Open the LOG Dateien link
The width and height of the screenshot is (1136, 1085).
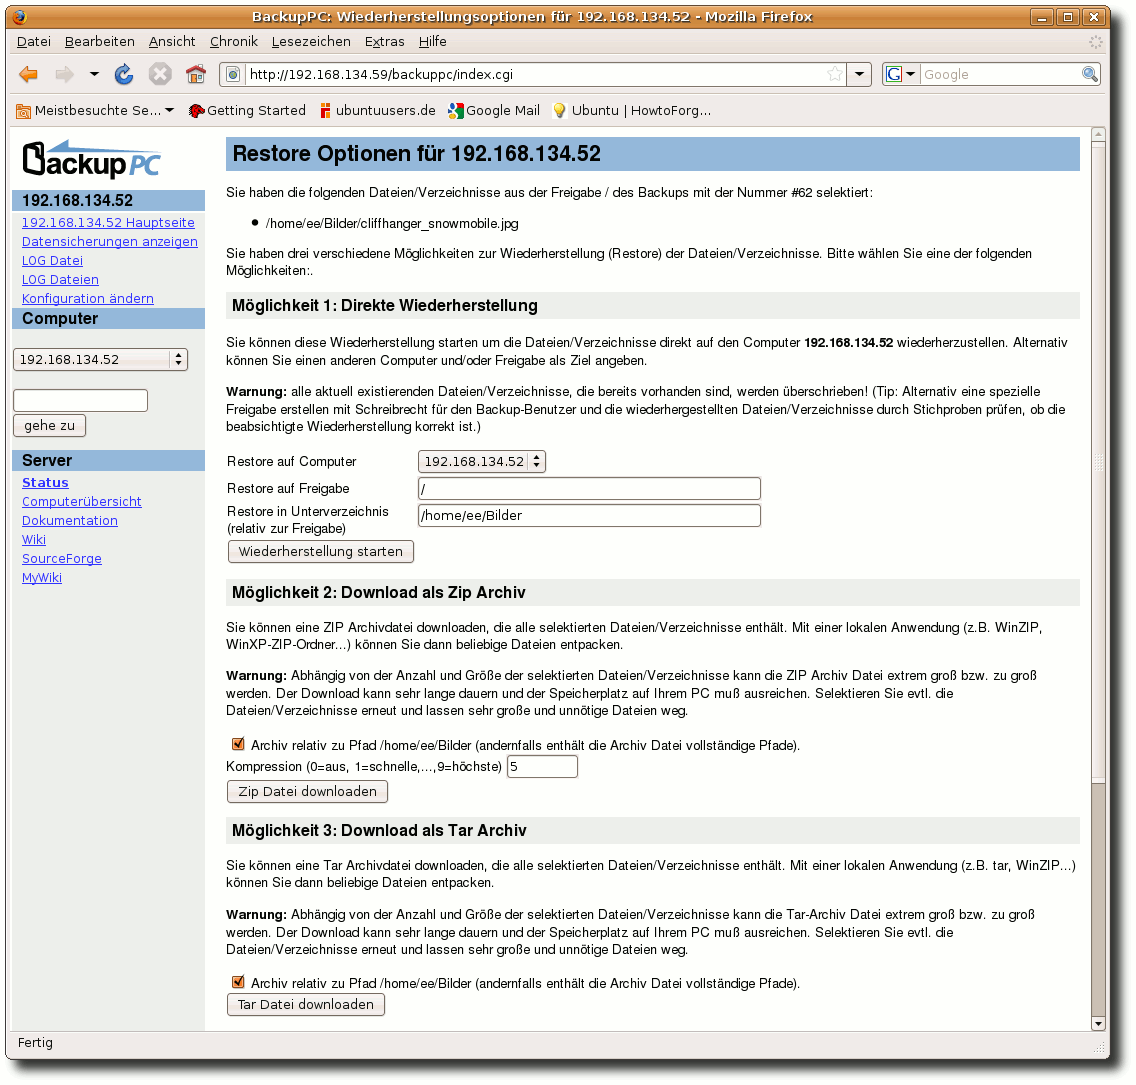point(60,279)
